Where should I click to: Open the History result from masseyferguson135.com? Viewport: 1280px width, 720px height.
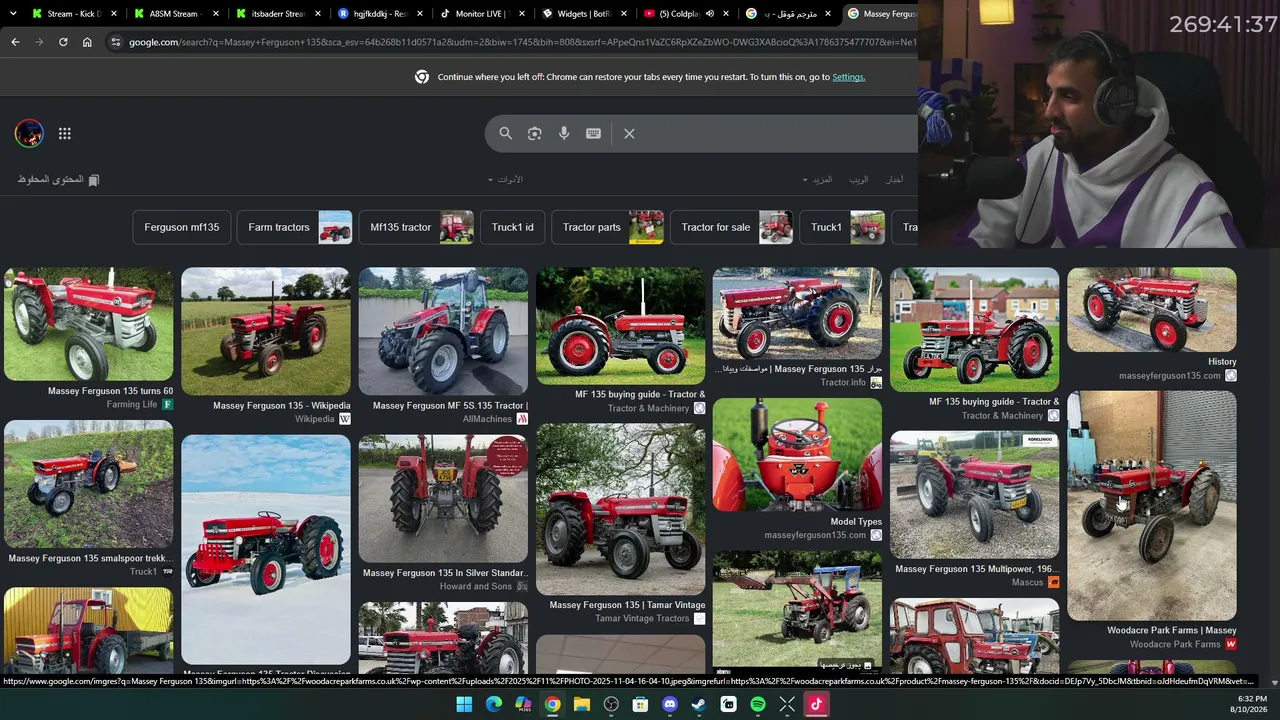(1222, 362)
